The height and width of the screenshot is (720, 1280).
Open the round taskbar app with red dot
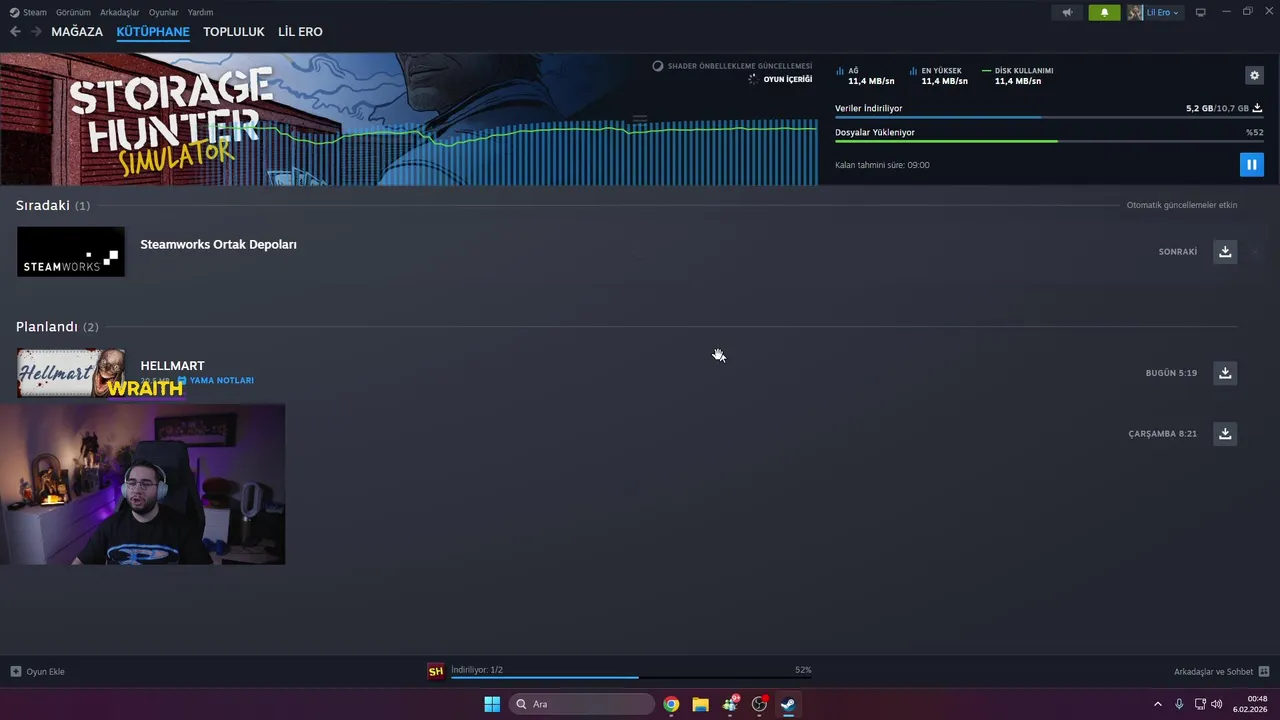point(759,704)
